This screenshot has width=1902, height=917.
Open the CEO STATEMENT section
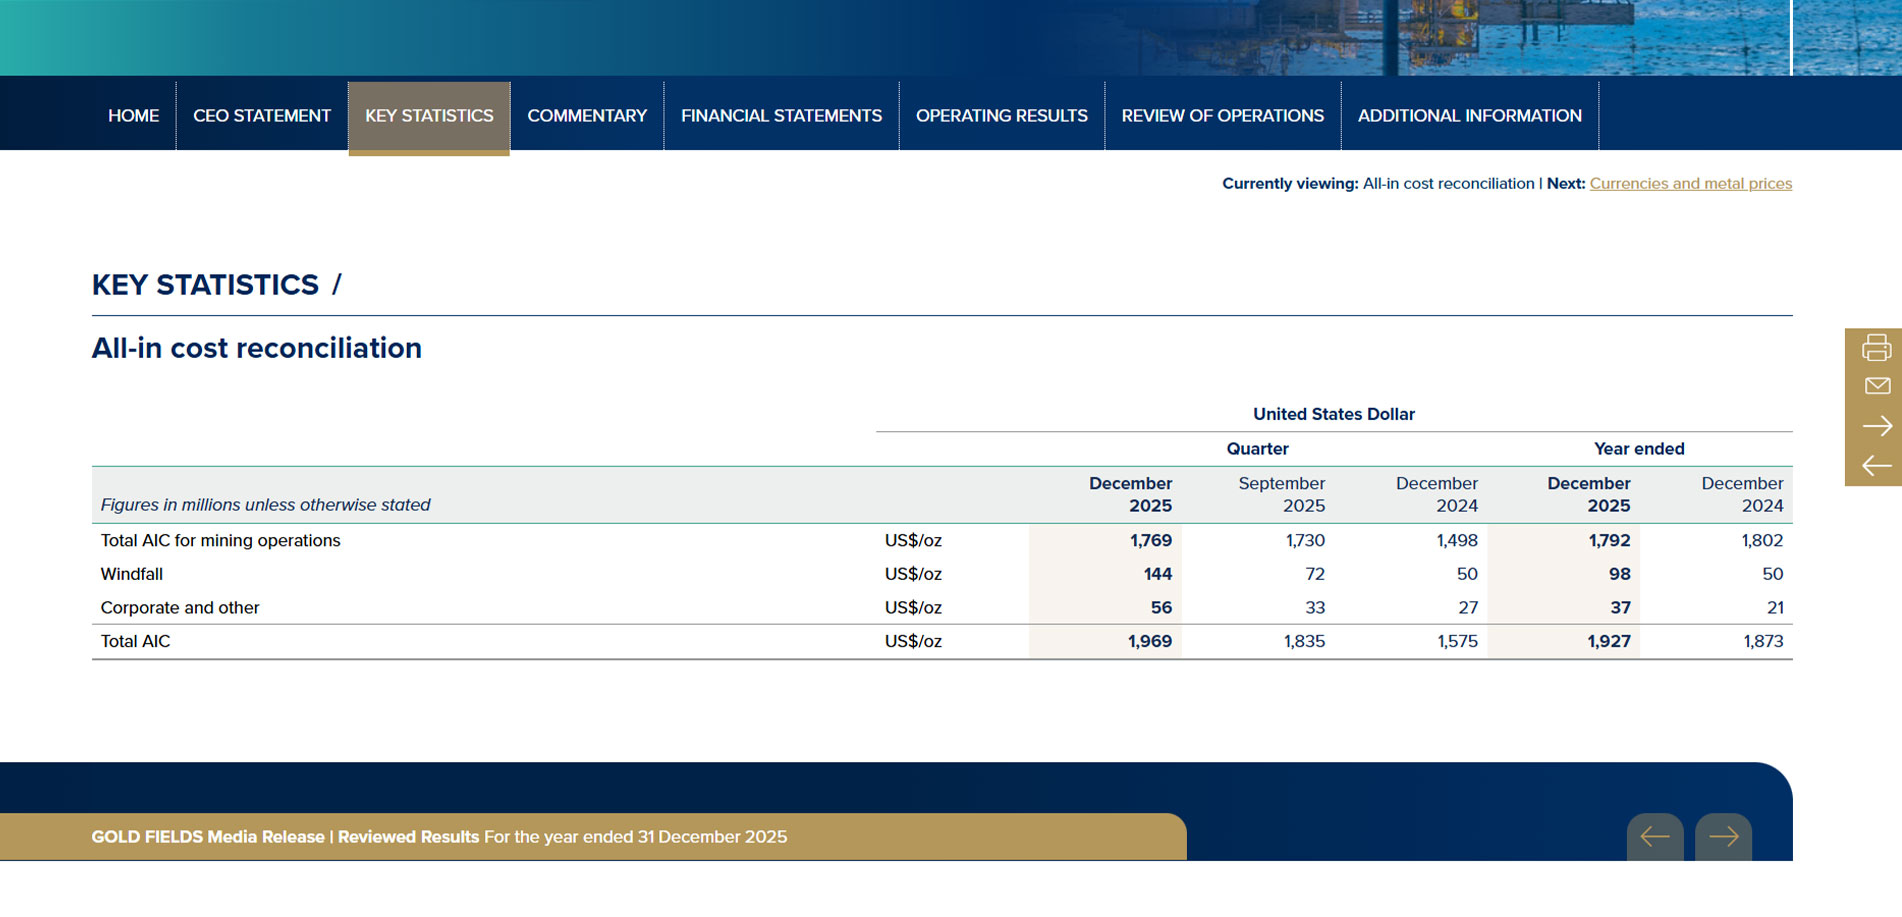click(262, 116)
